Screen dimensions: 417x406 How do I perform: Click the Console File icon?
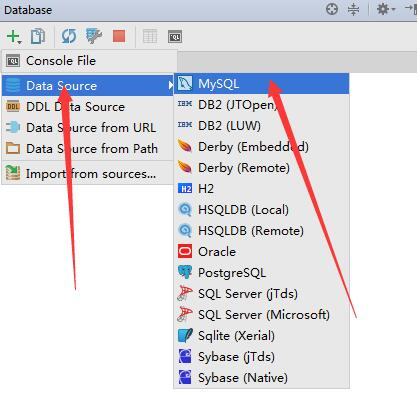tap(13, 61)
